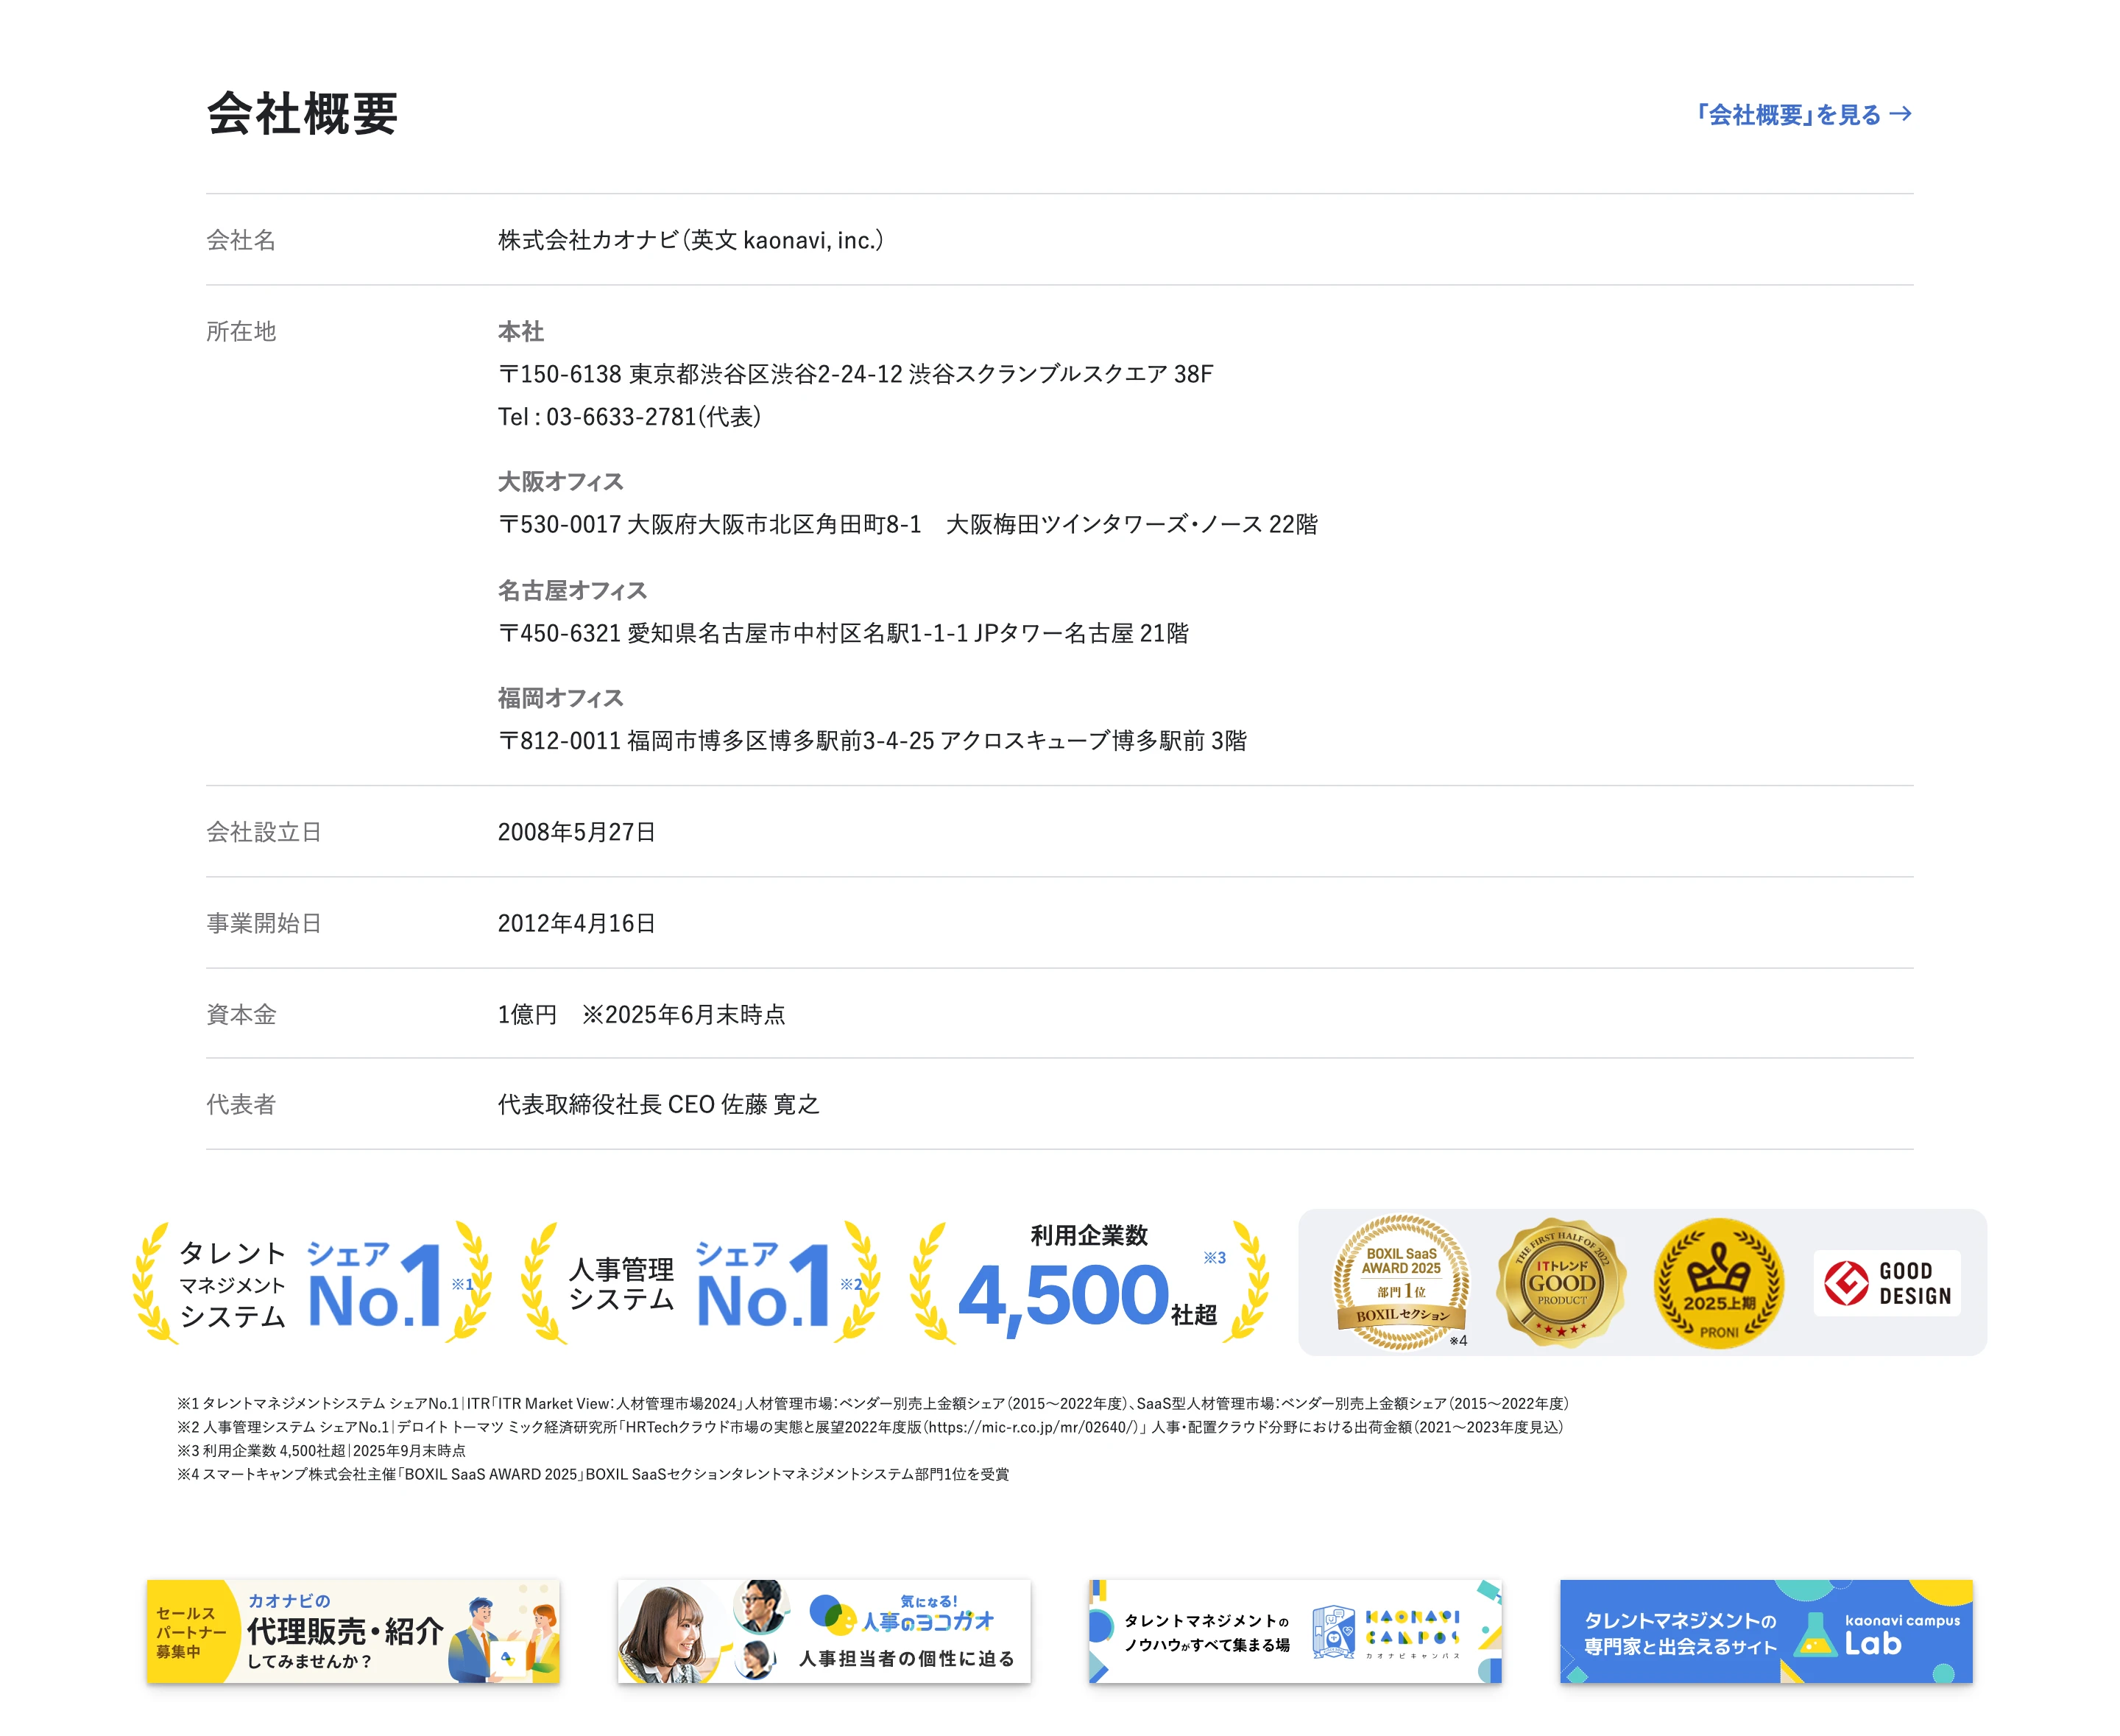Open the カオナビキャンパス know-how banner
2120x1736 pixels.
pyautogui.click(x=1295, y=1631)
